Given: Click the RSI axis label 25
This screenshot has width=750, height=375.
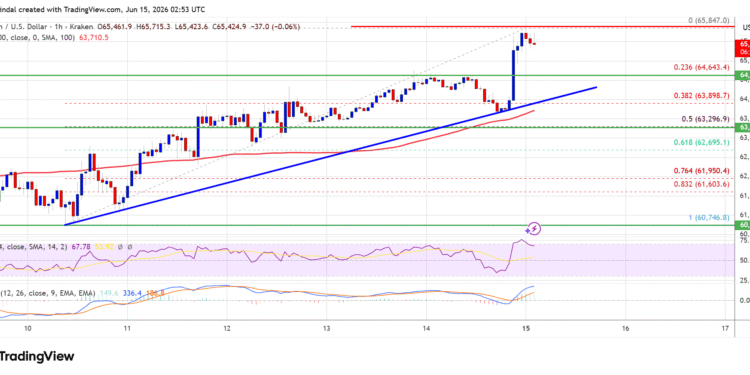Looking at the screenshot, I should tap(744, 280).
